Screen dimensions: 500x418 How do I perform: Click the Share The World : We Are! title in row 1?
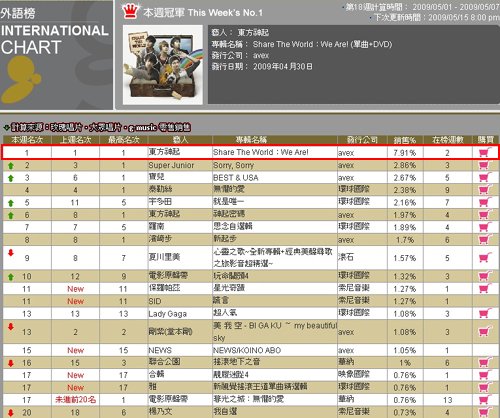[x=261, y=152]
